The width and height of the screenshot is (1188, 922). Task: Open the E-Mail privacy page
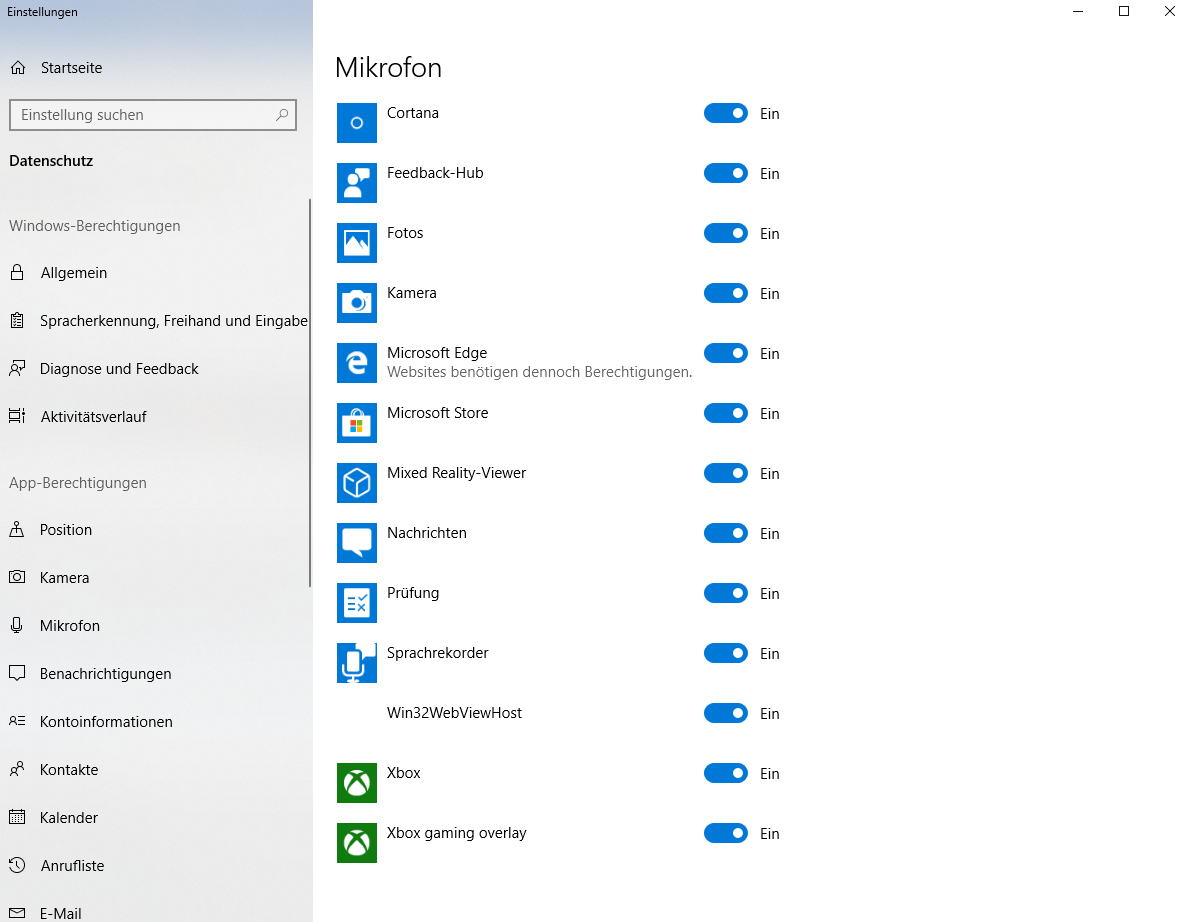tap(155, 911)
